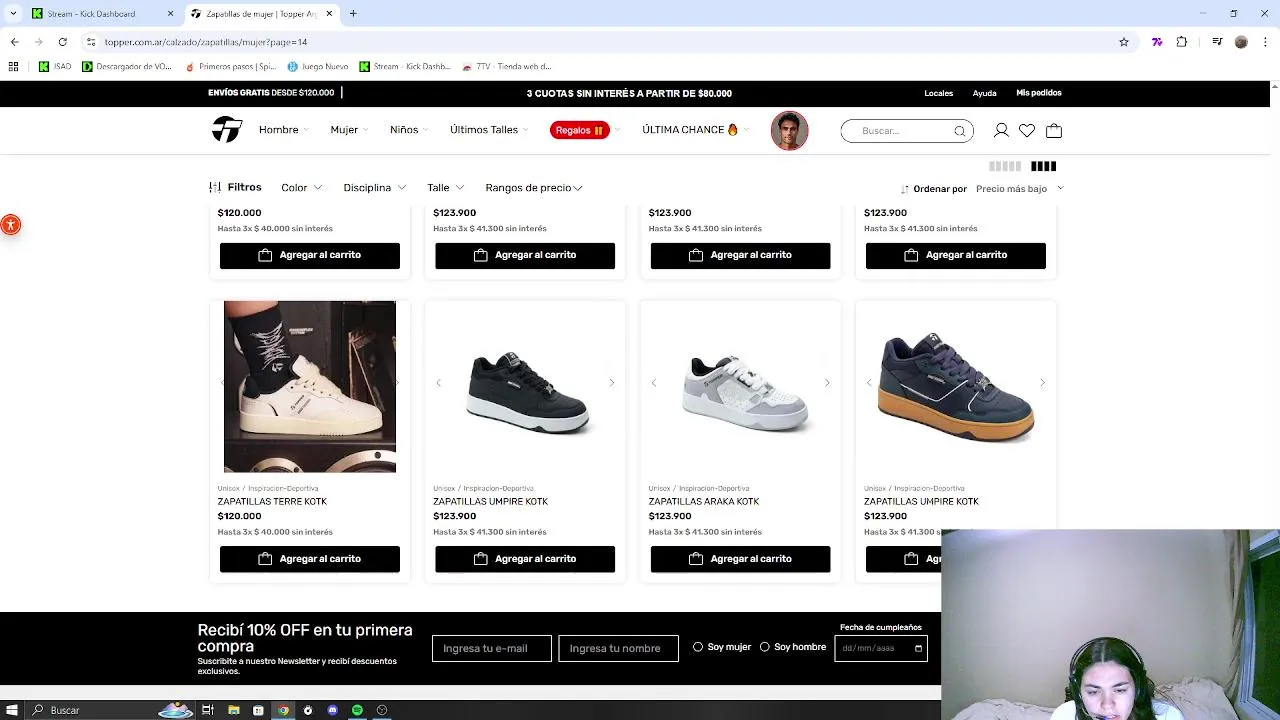The height and width of the screenshot is (720, 1280).
Task: Show previous image of Araka Kotk
Action: pos(653,383)
